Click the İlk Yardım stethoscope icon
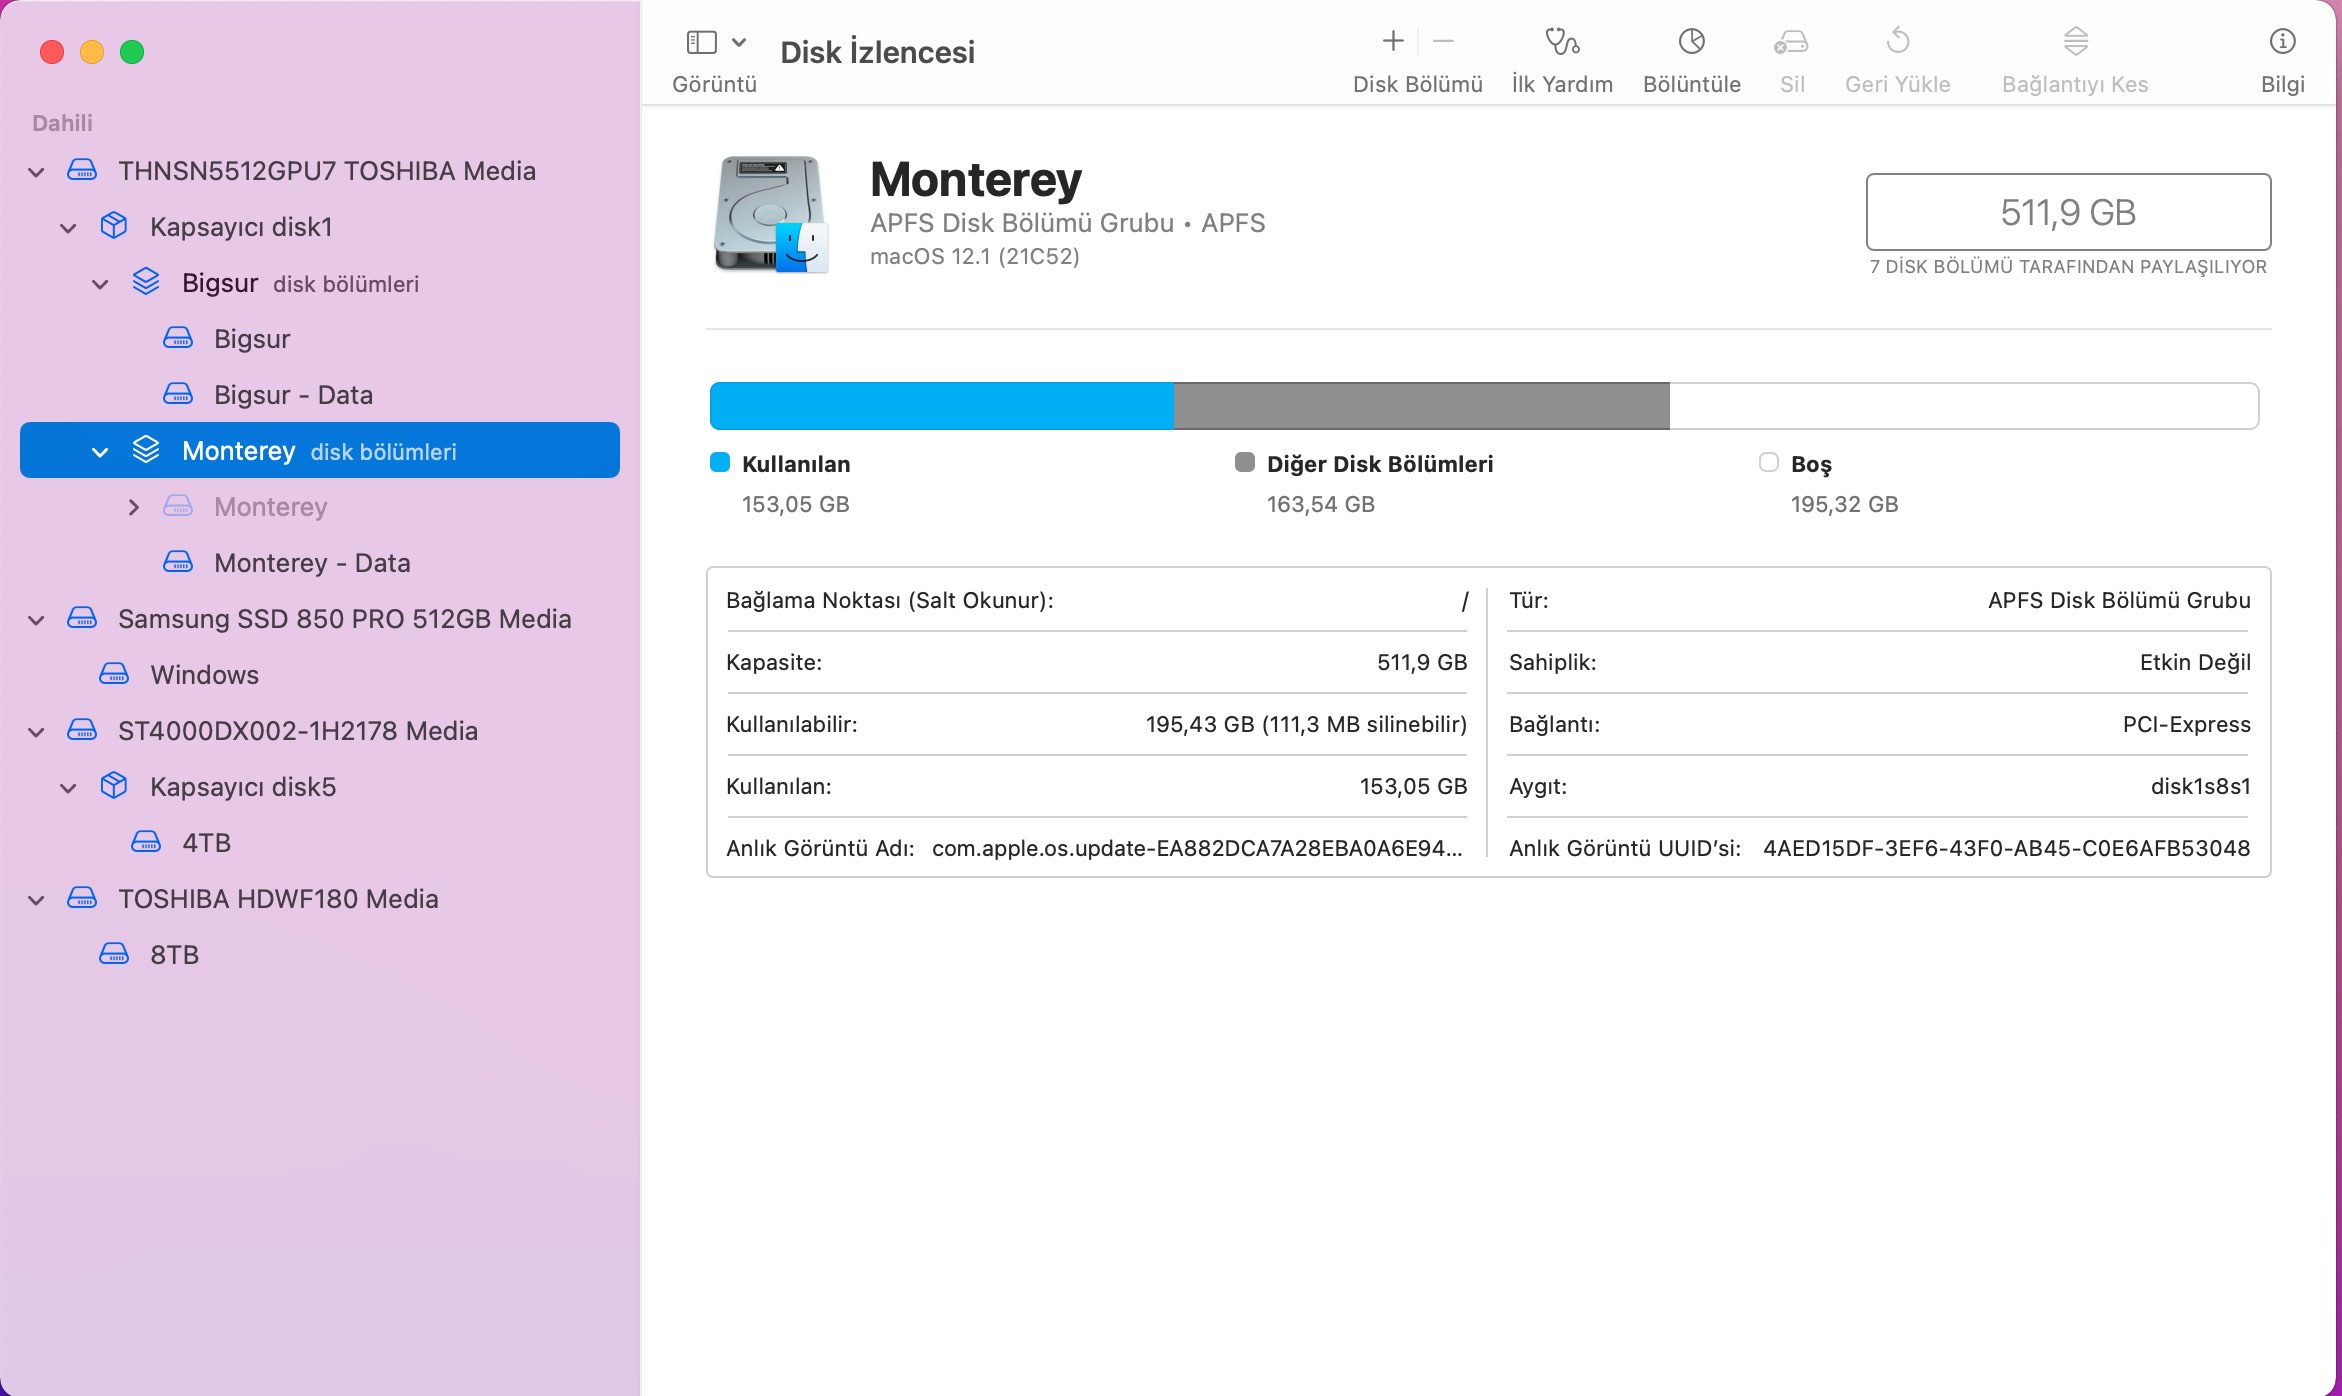 1561,42
